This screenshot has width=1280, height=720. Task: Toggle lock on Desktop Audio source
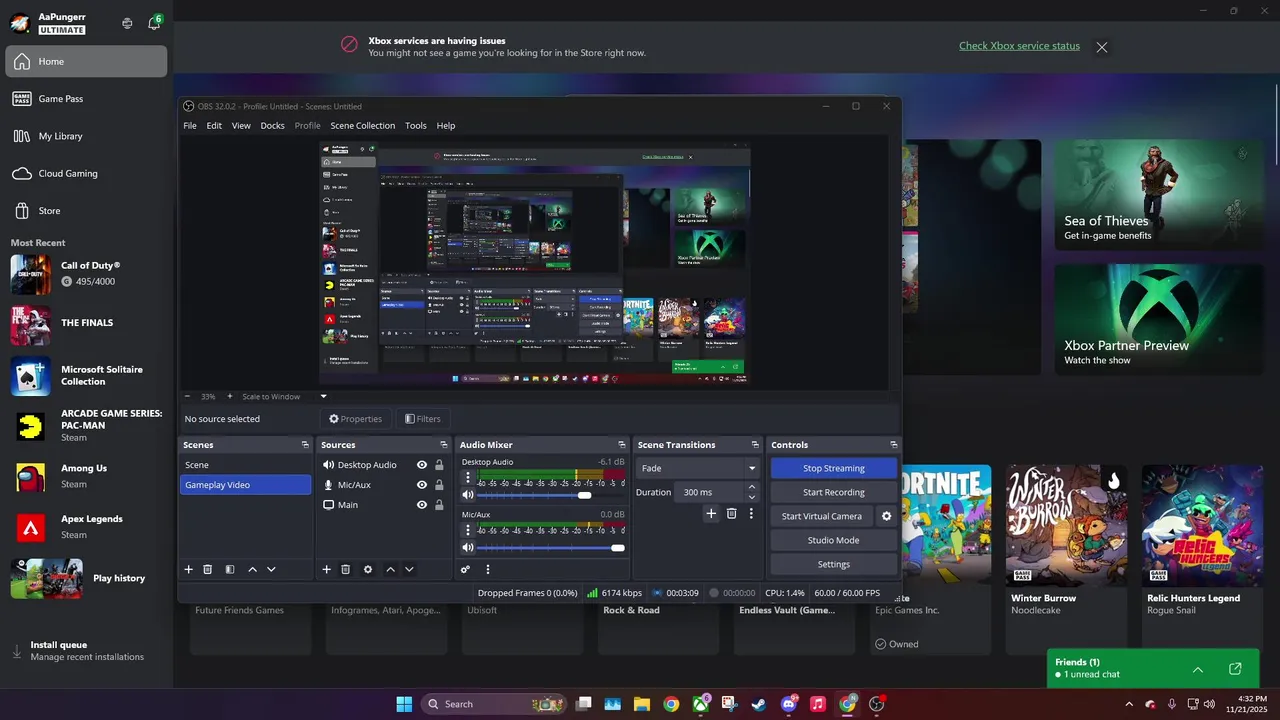439,465
